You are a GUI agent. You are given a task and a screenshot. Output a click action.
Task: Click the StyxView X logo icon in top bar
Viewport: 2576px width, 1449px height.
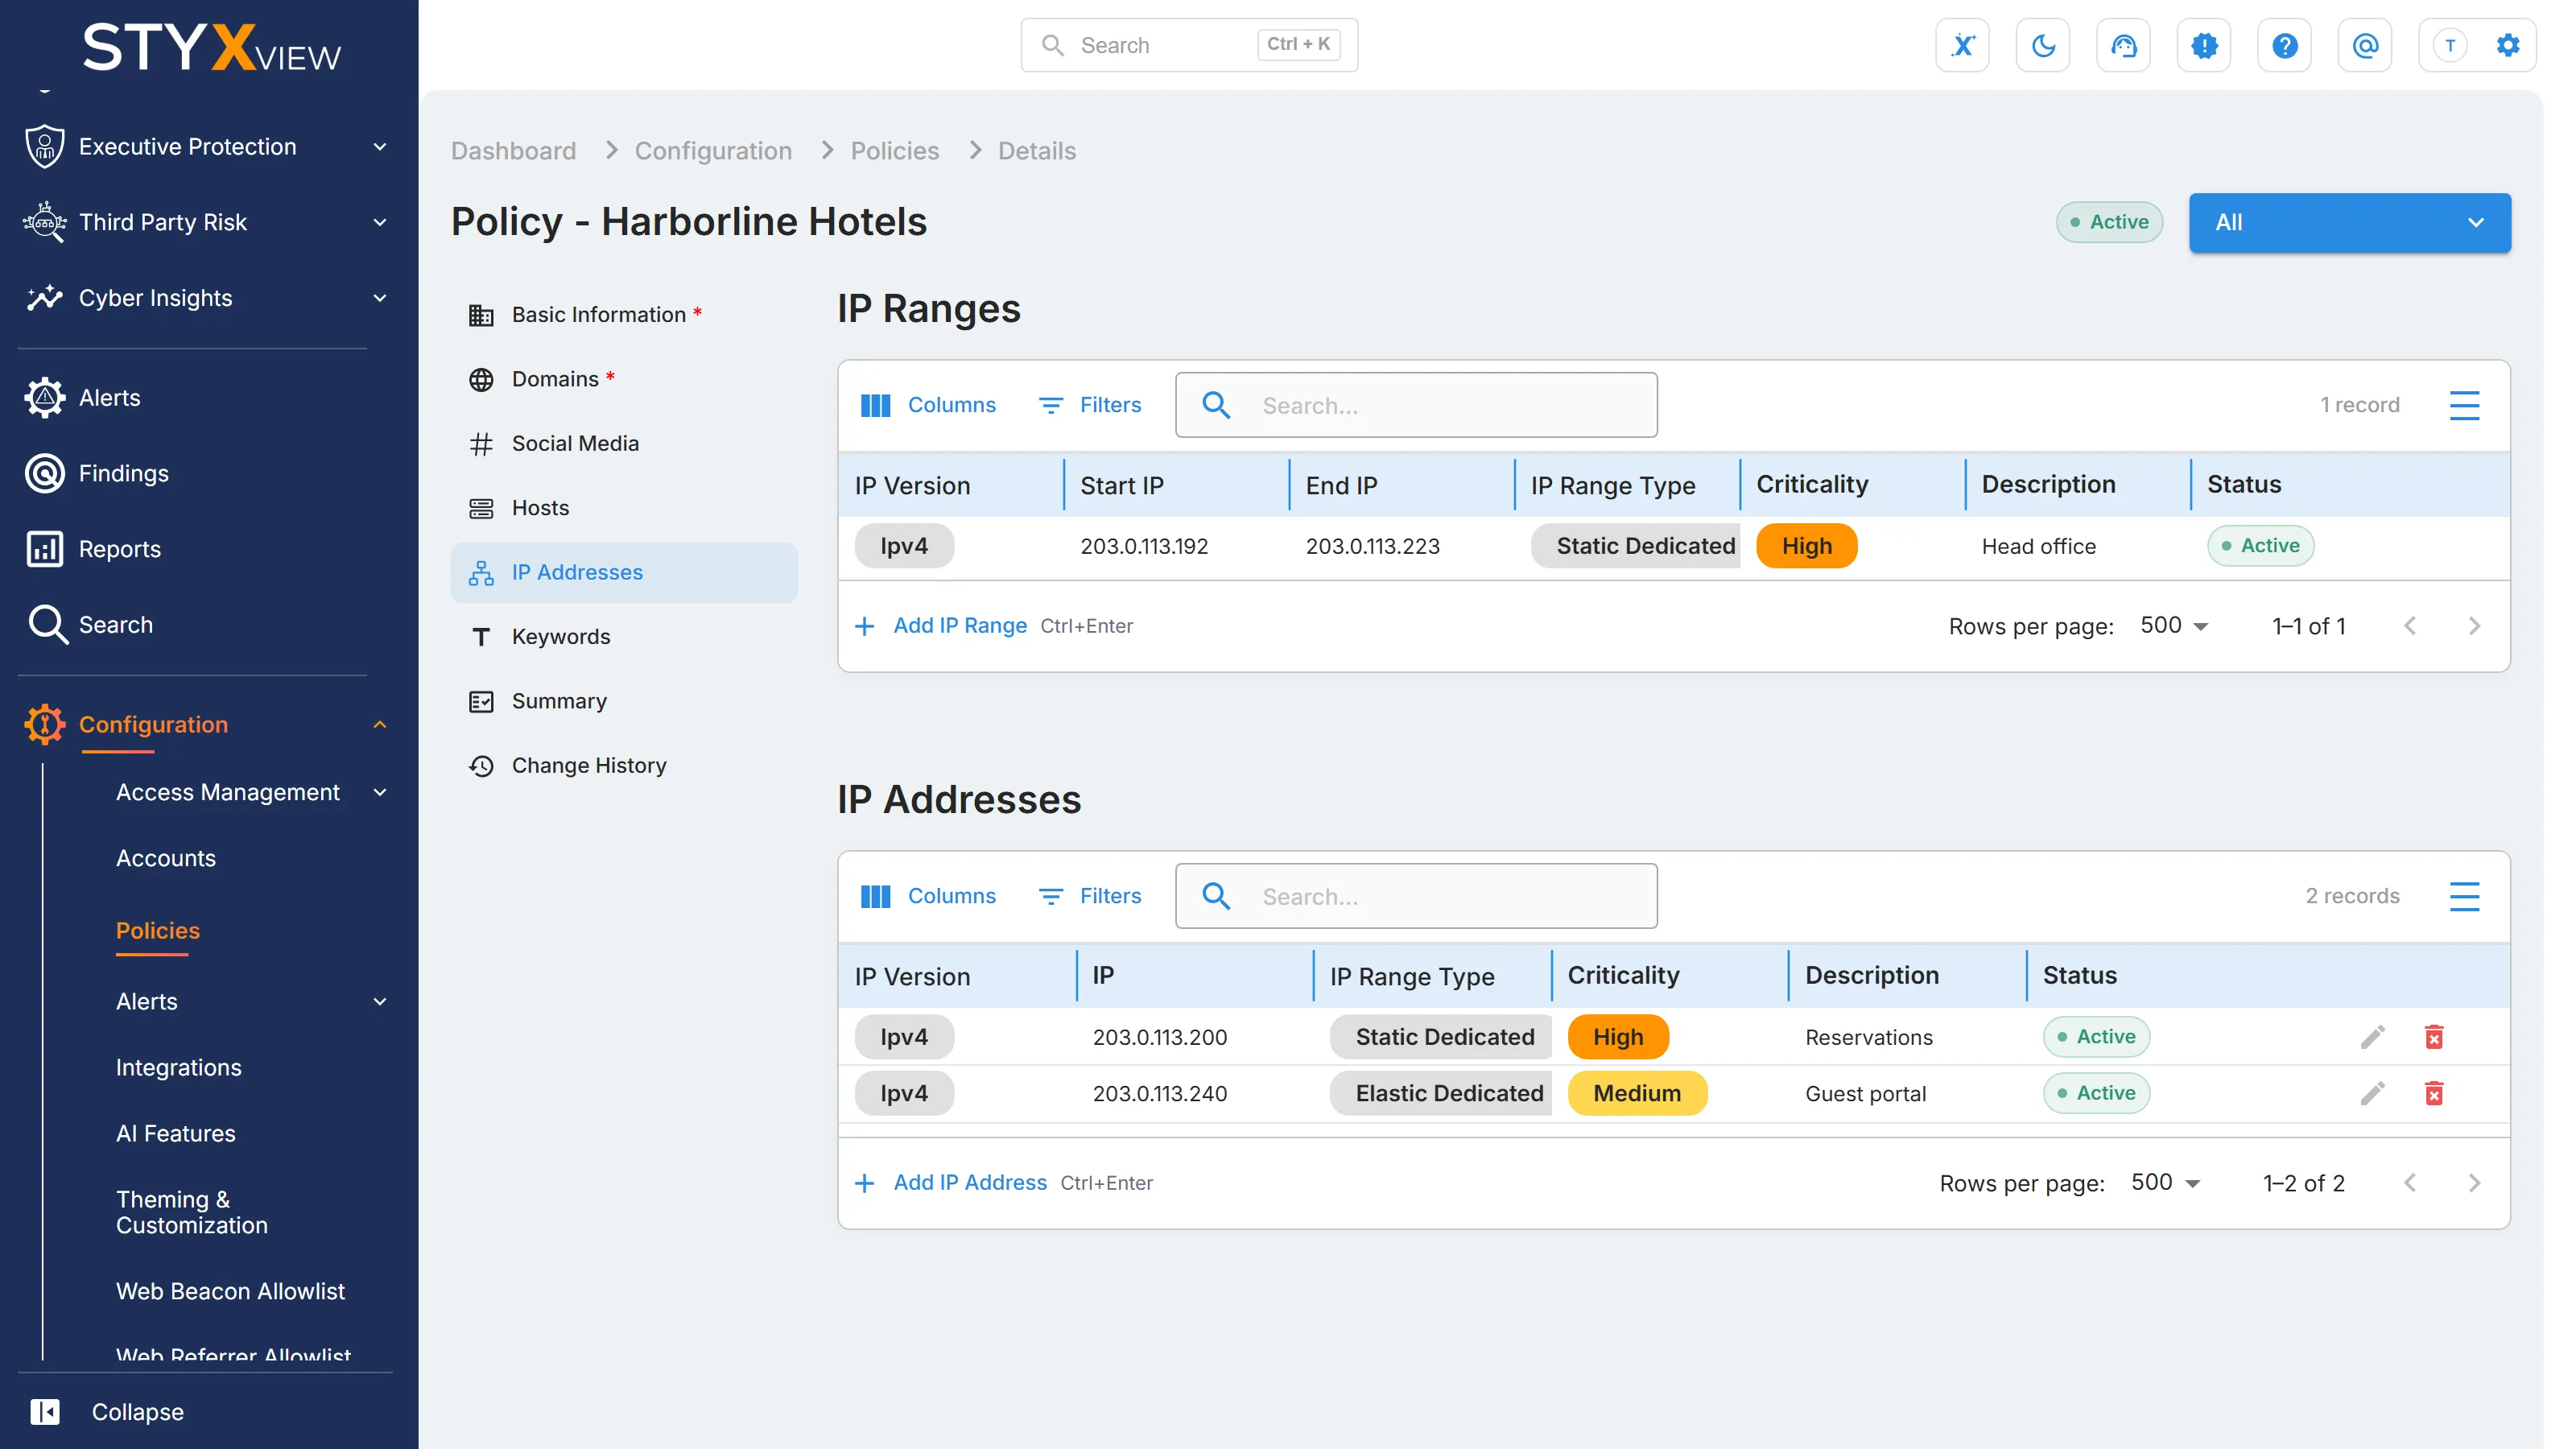pos(1962,45)
